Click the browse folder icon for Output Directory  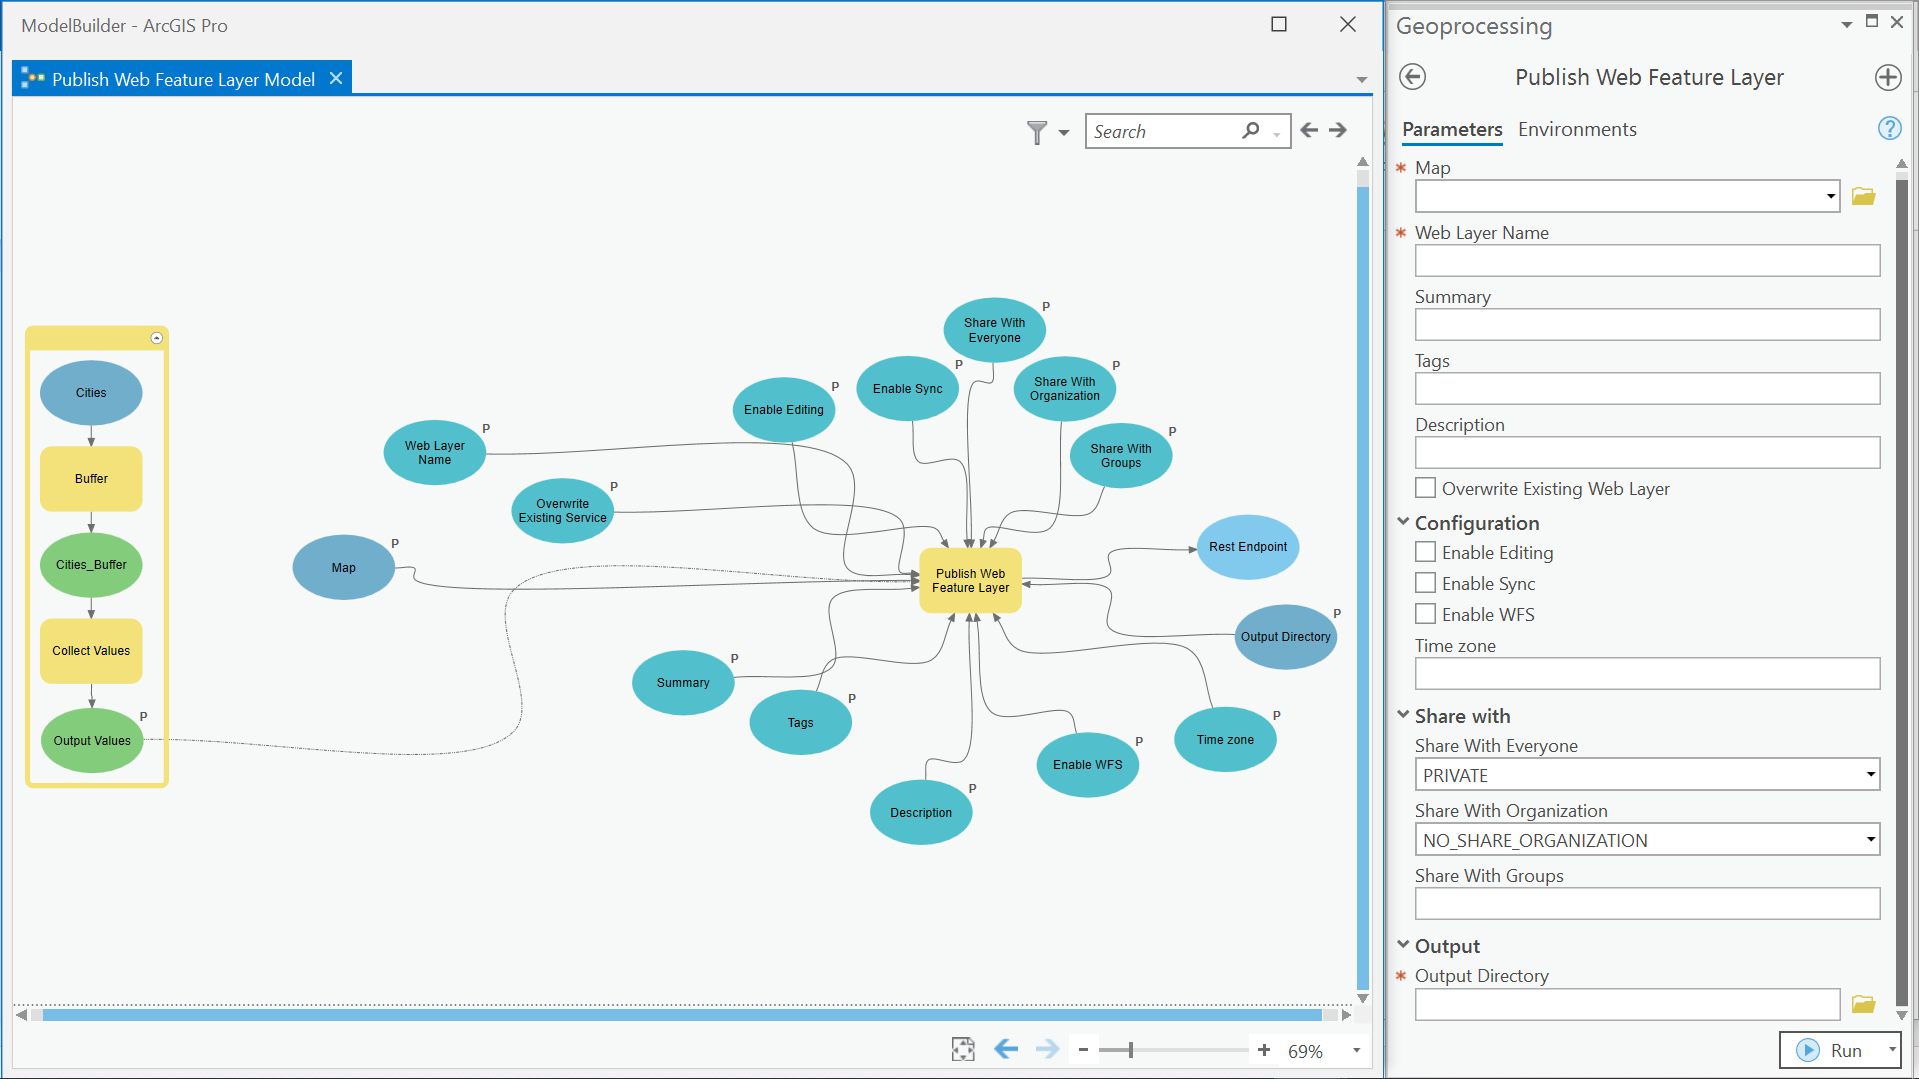click(1863, 1004)
